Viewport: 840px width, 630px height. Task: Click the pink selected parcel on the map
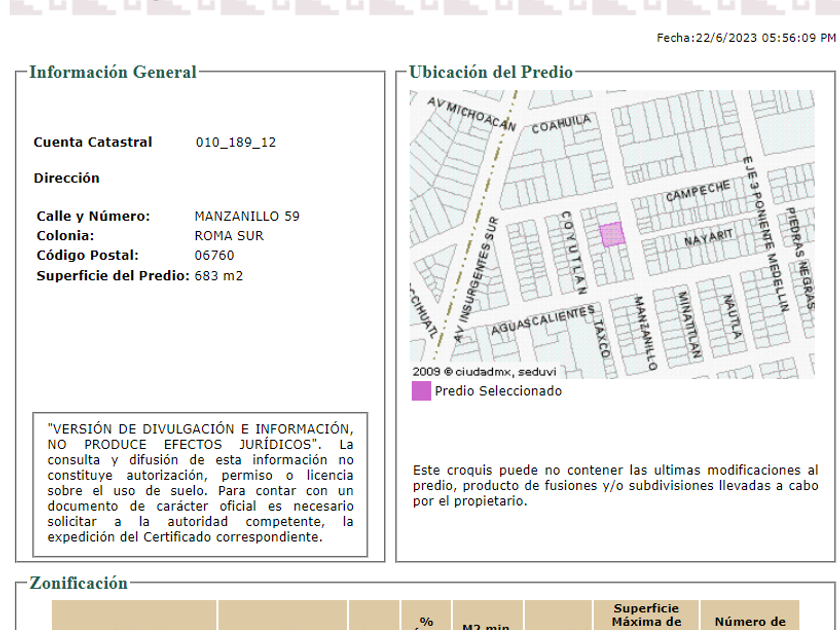pos(611,234)
